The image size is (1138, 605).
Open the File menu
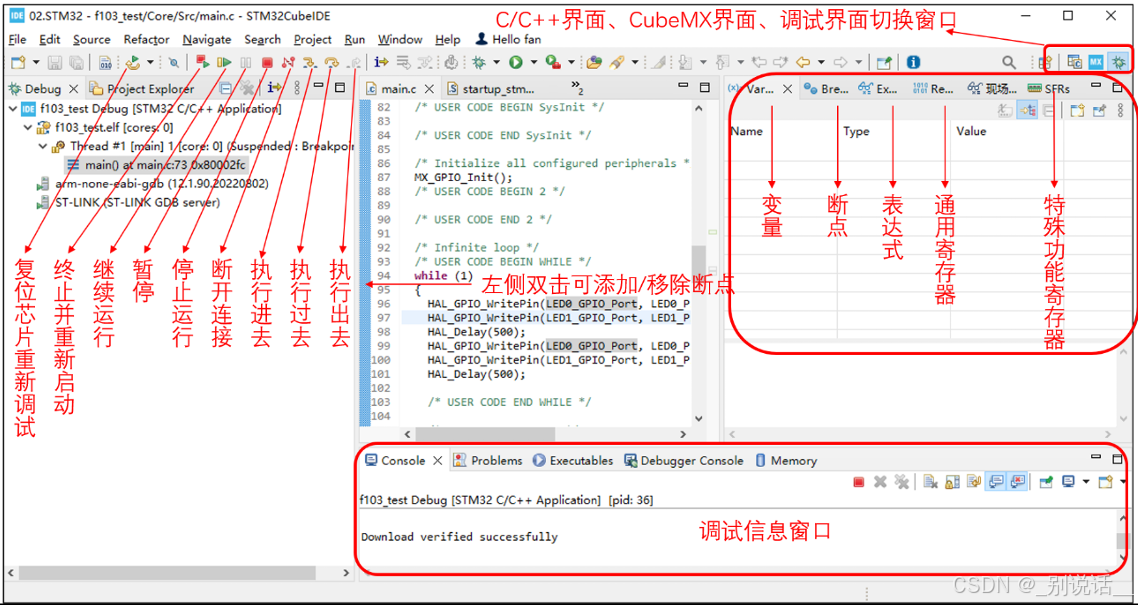[x=17, y=39]
